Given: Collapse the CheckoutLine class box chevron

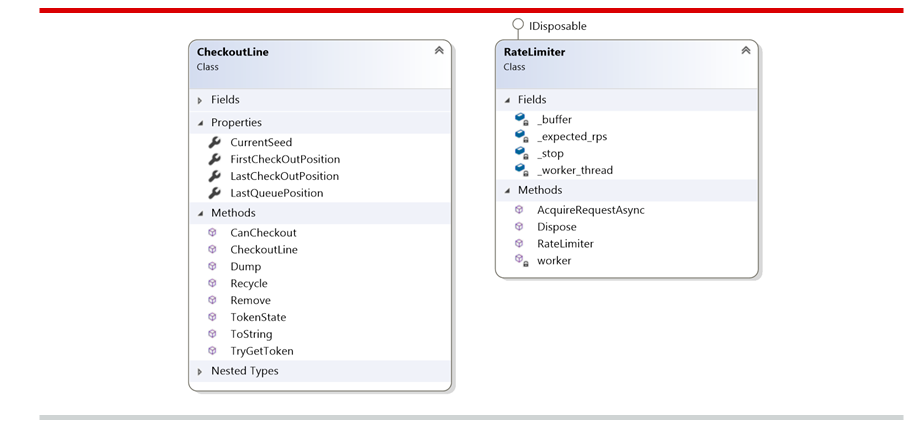Looking at the screenshot, I should tap(438, 51).
